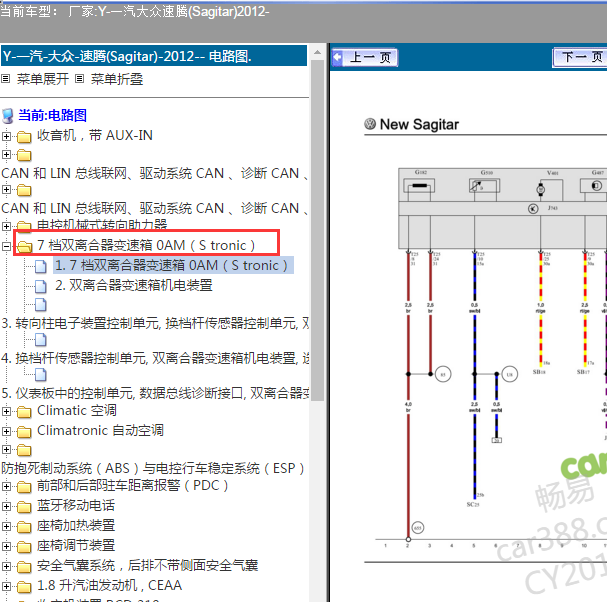Click open folder icon of 7 档双离合器变速箱
Screen dimensions: 607x602
tap(24, 246)
